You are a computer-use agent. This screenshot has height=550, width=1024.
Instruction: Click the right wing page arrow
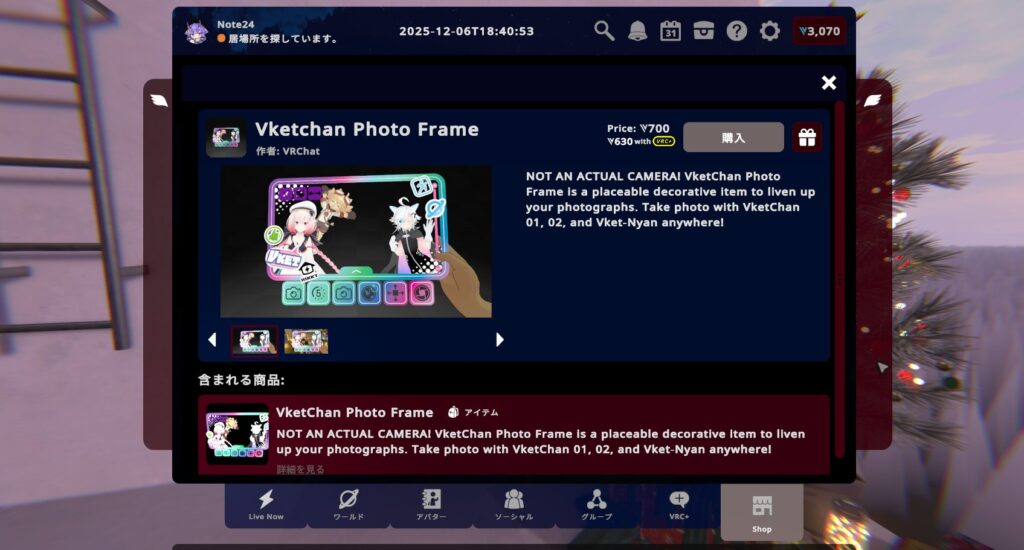[x=872, y=100]
